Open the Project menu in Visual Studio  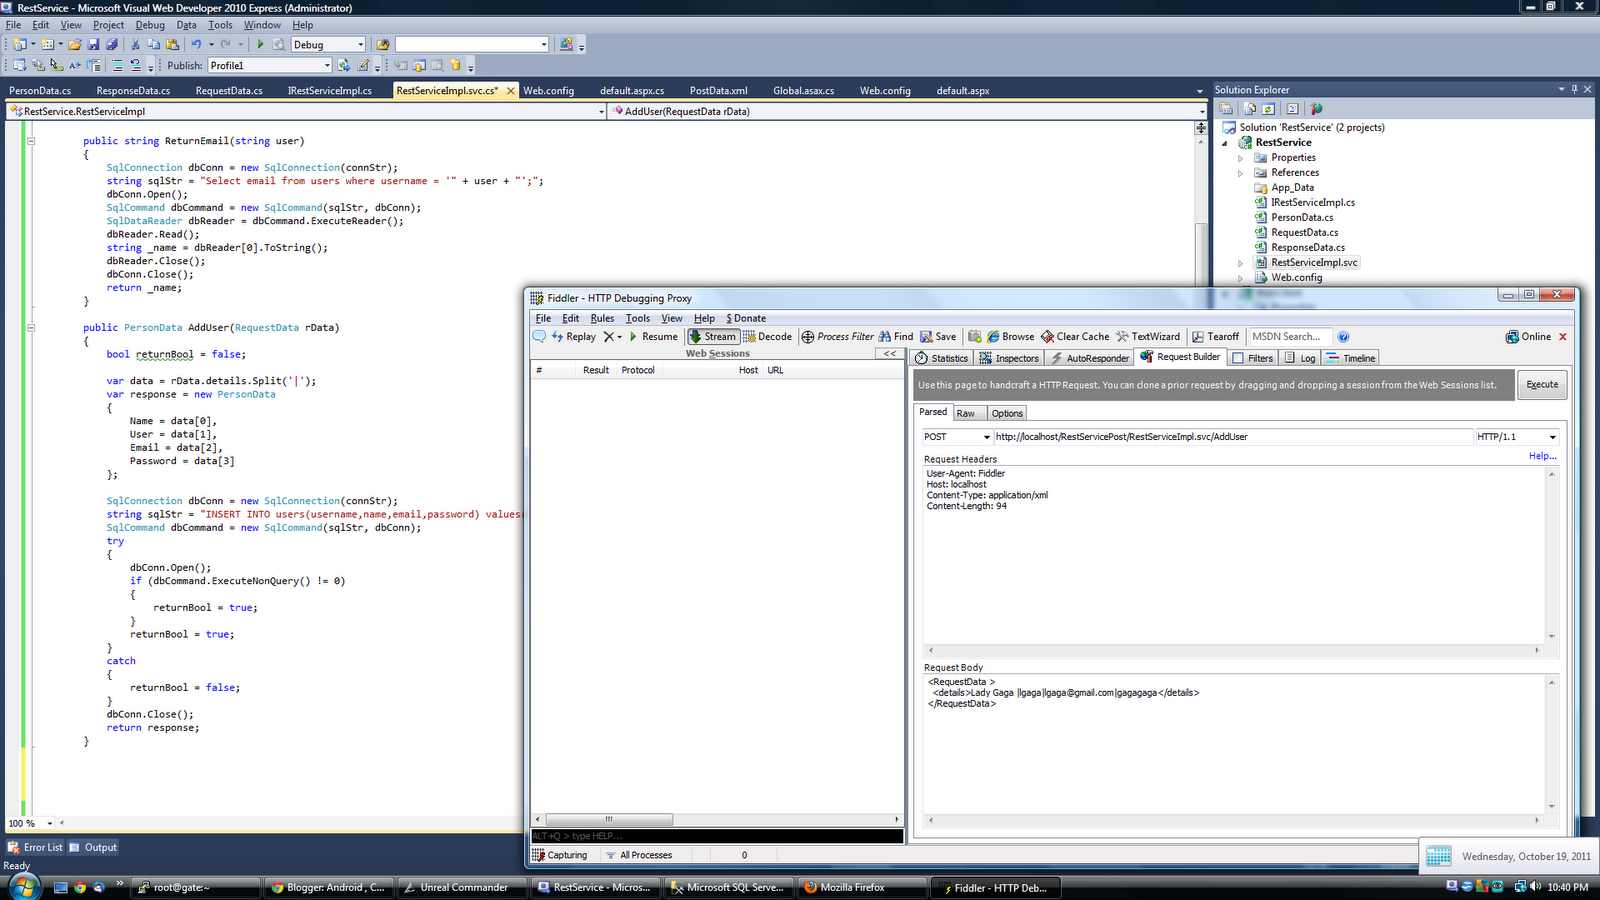(109, 25)
